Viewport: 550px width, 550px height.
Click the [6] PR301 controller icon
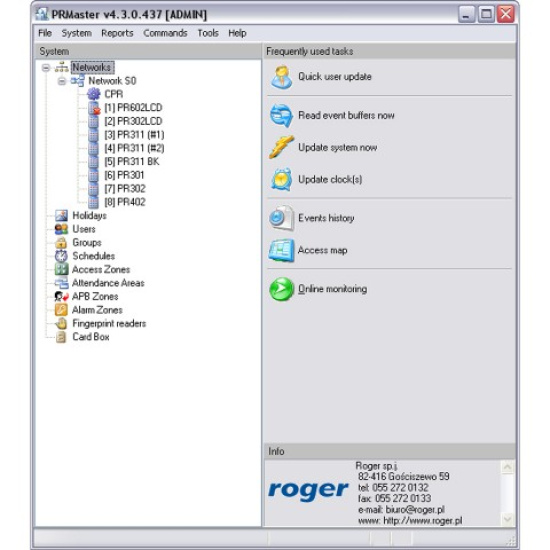coord(93,175)
